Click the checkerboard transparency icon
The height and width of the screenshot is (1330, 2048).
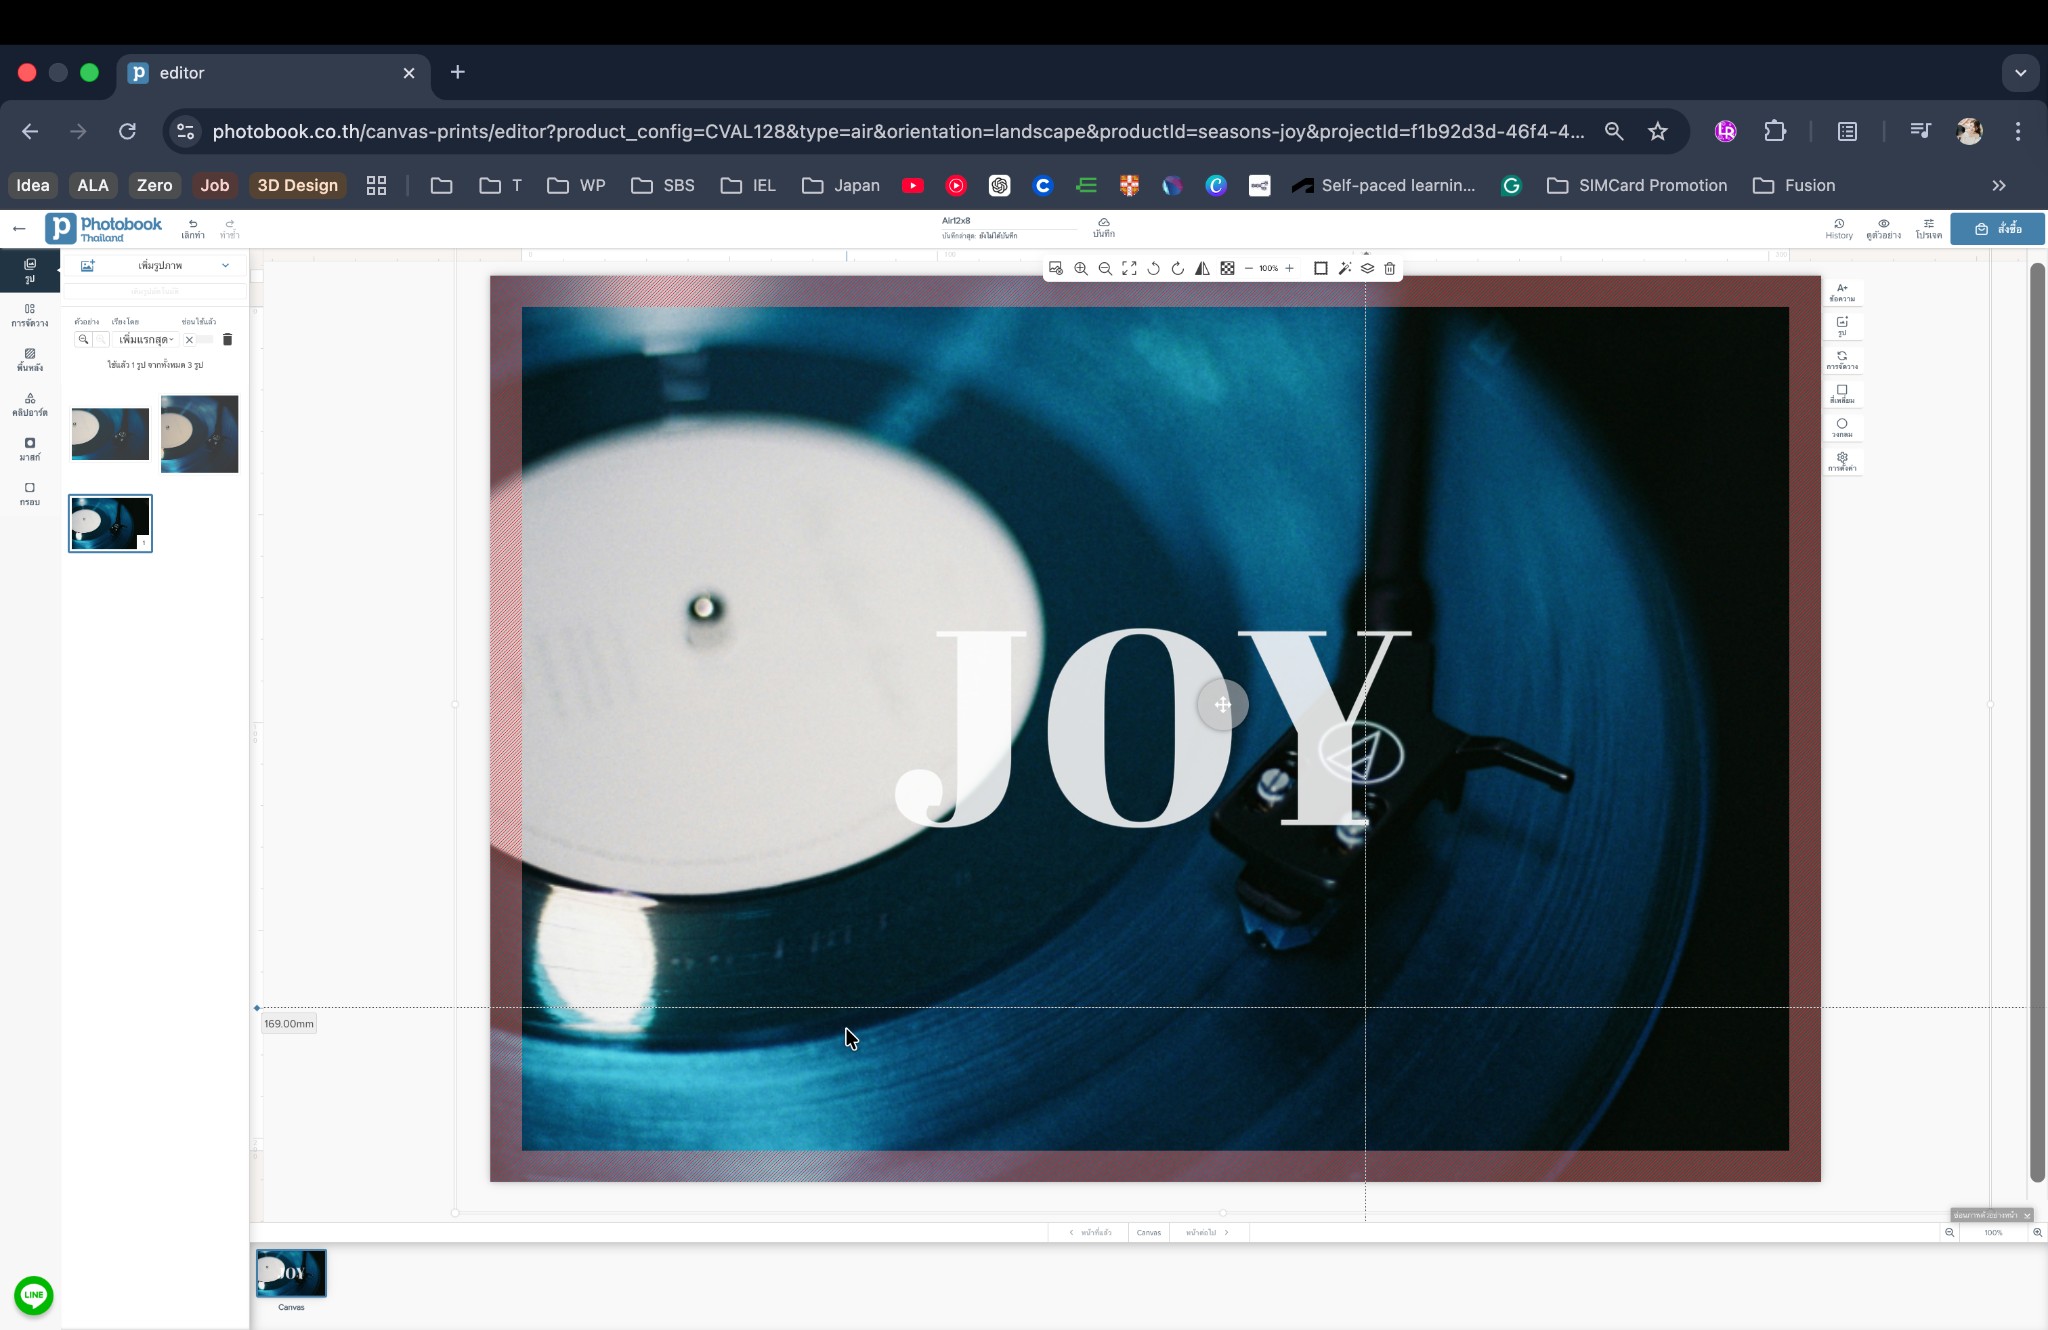click(1227, 268)
